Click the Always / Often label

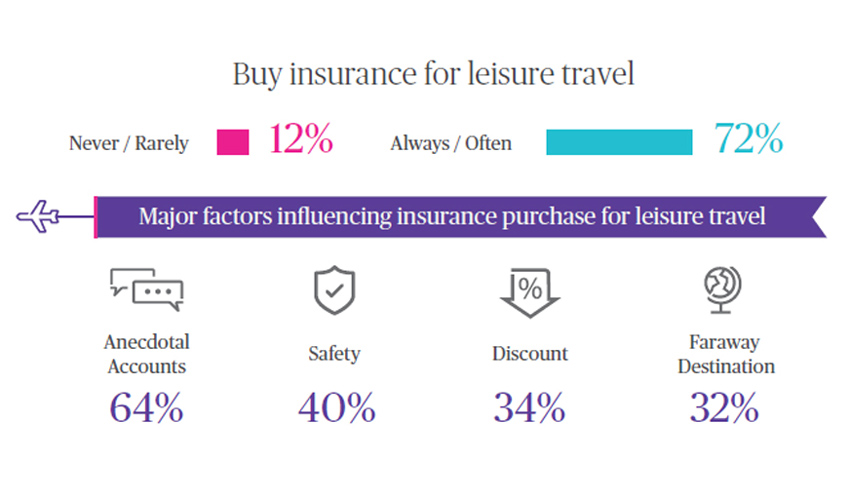pos(450,143)
